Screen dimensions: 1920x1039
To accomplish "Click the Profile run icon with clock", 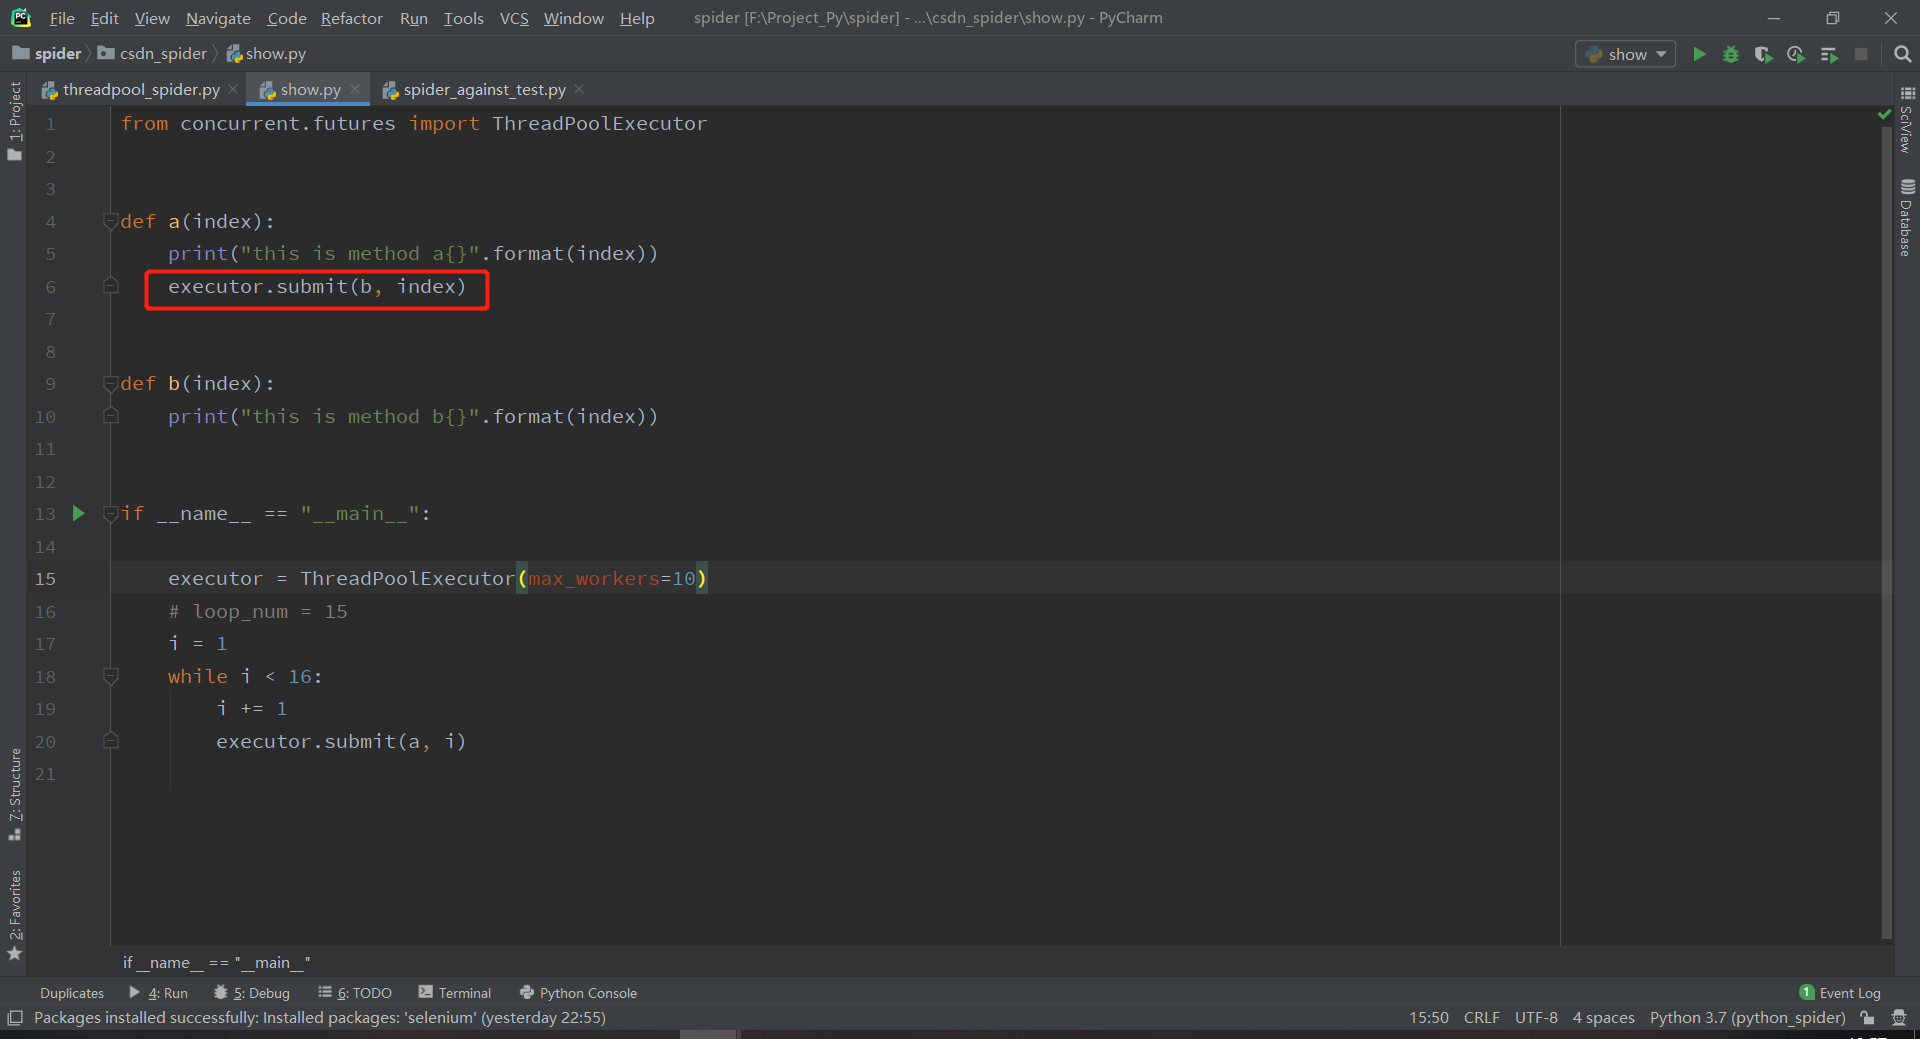I will click(x=1796, y=54).
